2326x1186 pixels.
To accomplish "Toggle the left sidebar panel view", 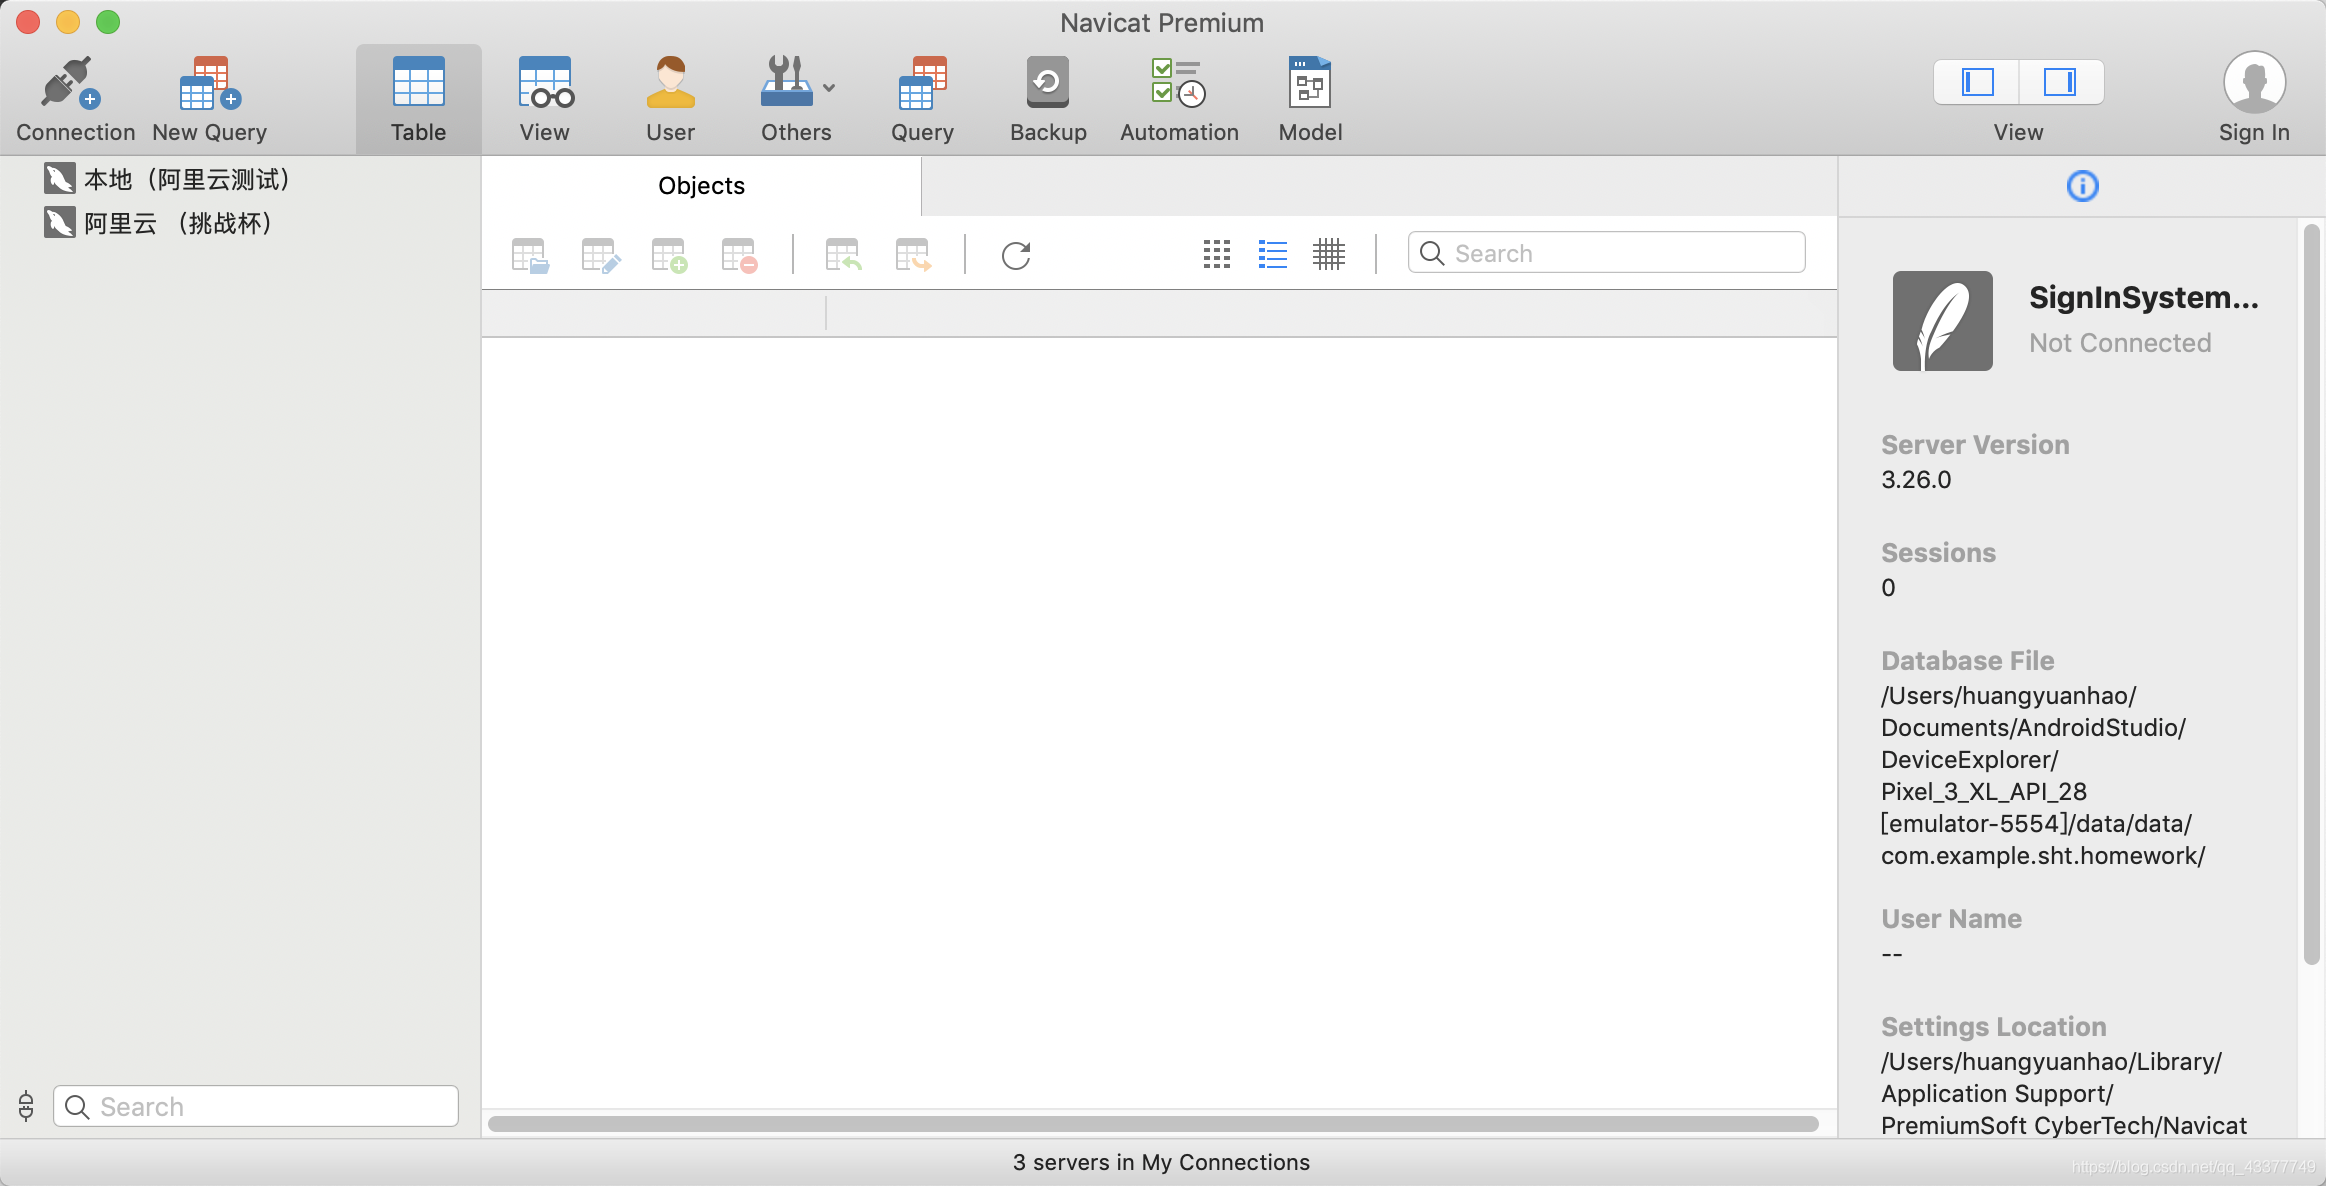I will point(1978,82).
